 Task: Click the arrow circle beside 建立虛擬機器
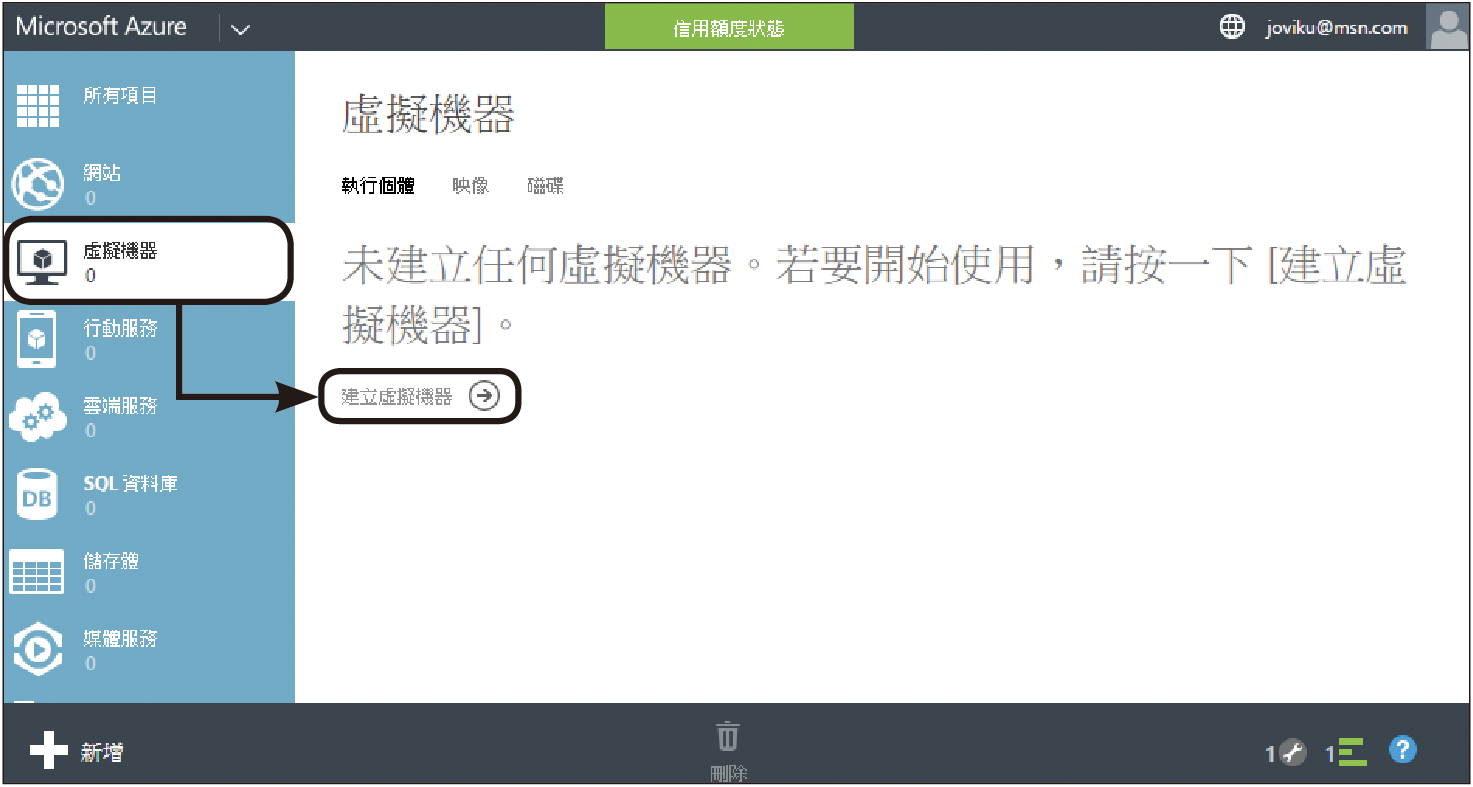[x=484, y=396]
